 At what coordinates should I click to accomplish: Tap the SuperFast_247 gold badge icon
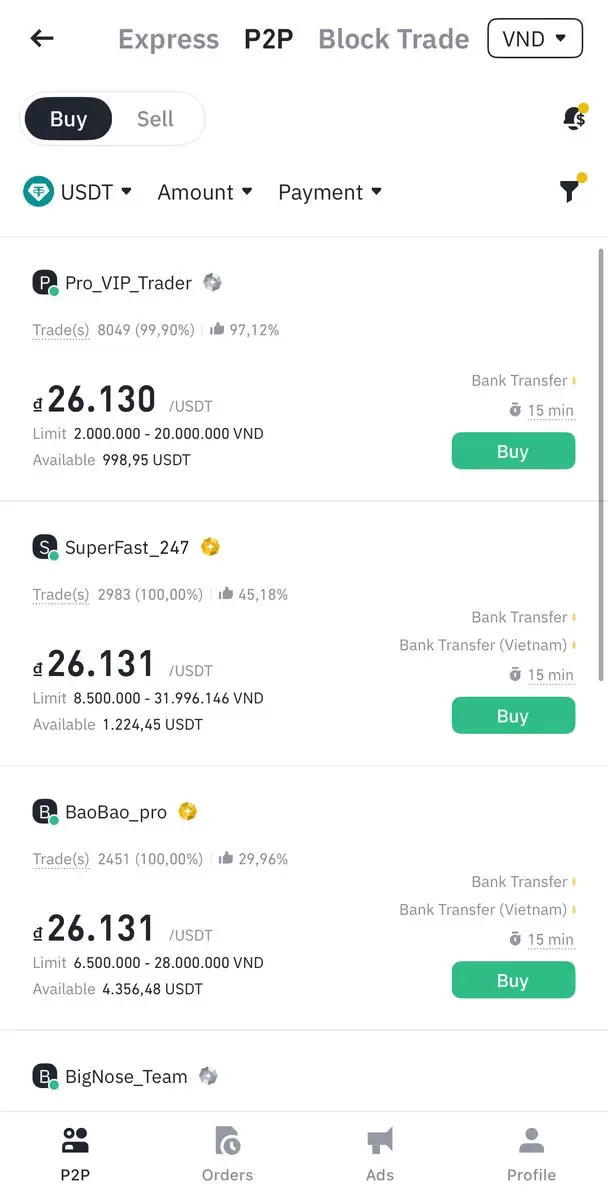[210, 547]
